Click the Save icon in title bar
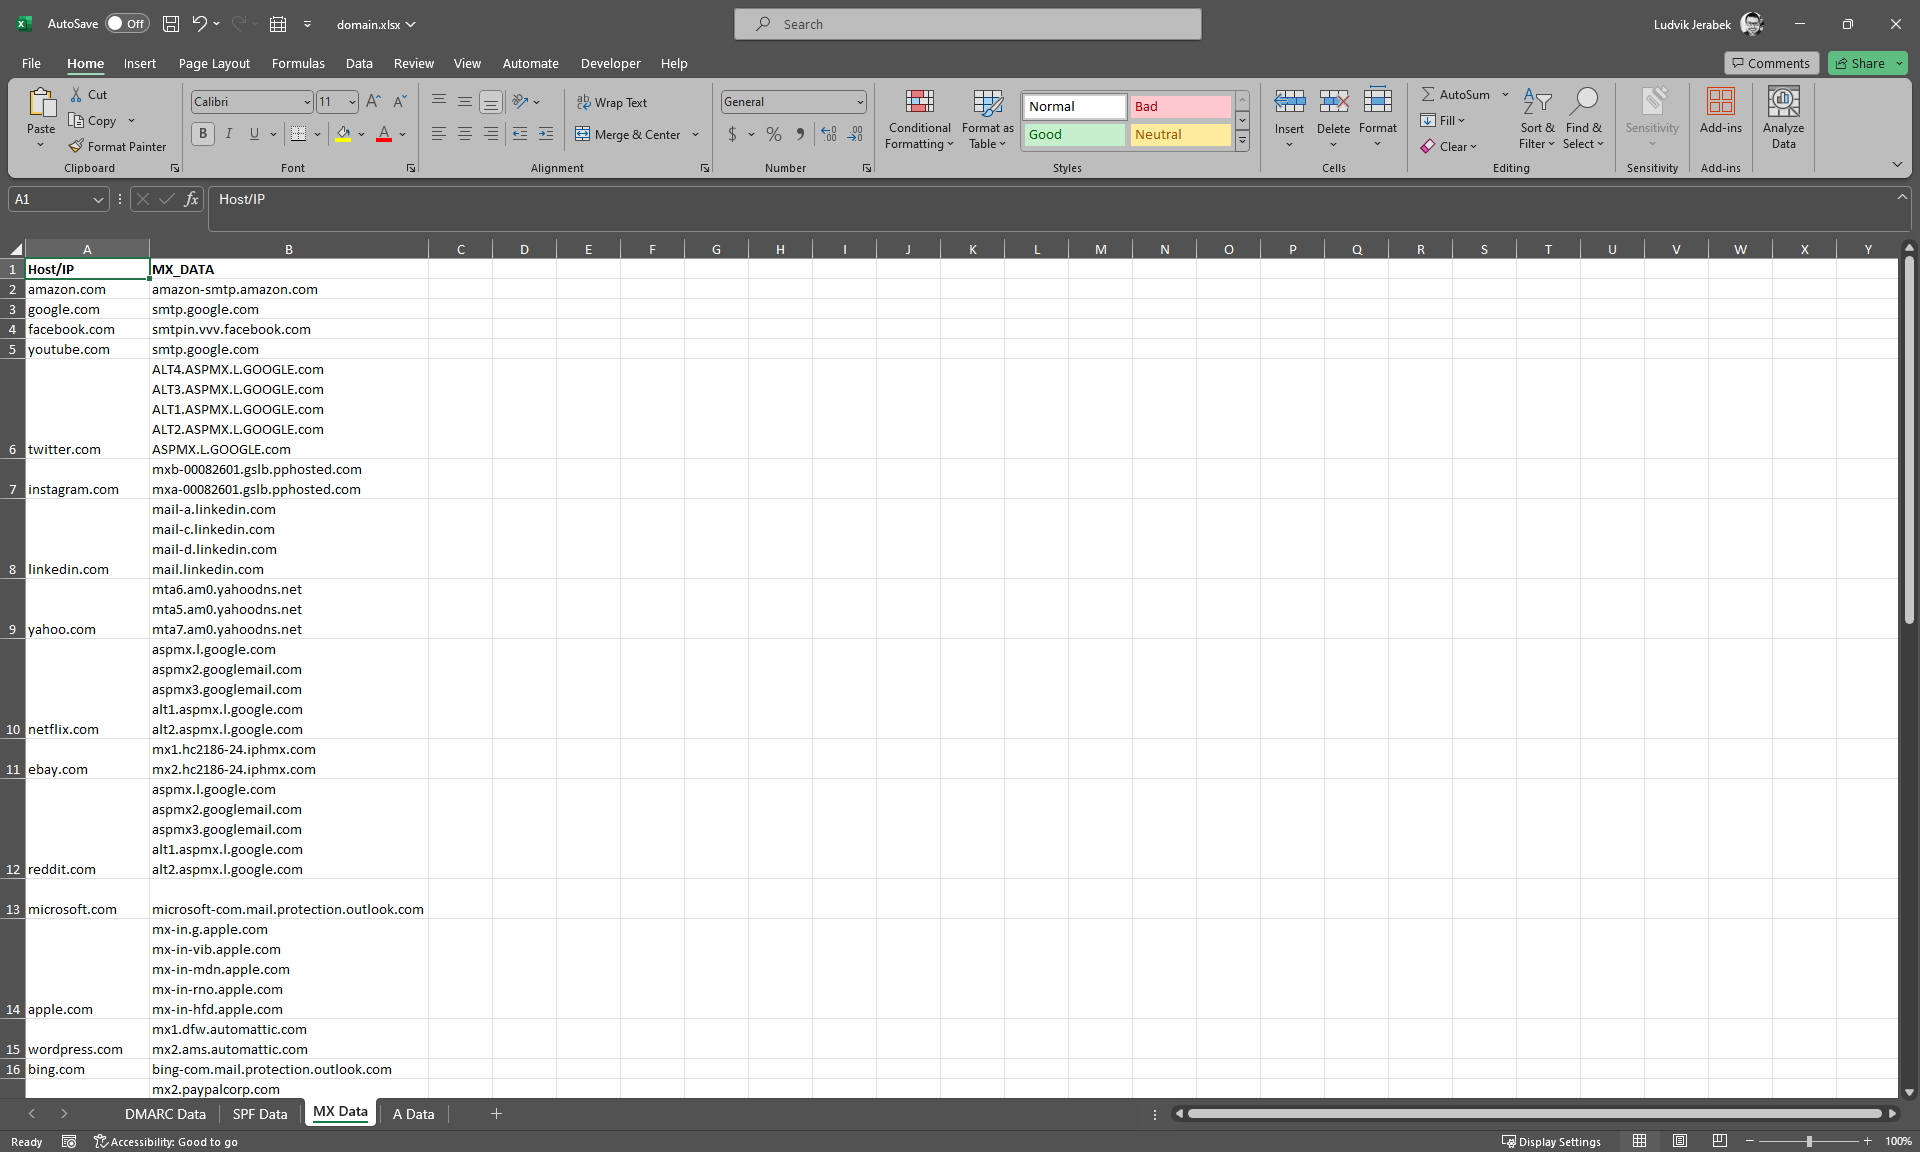 (x=171, y=24)
